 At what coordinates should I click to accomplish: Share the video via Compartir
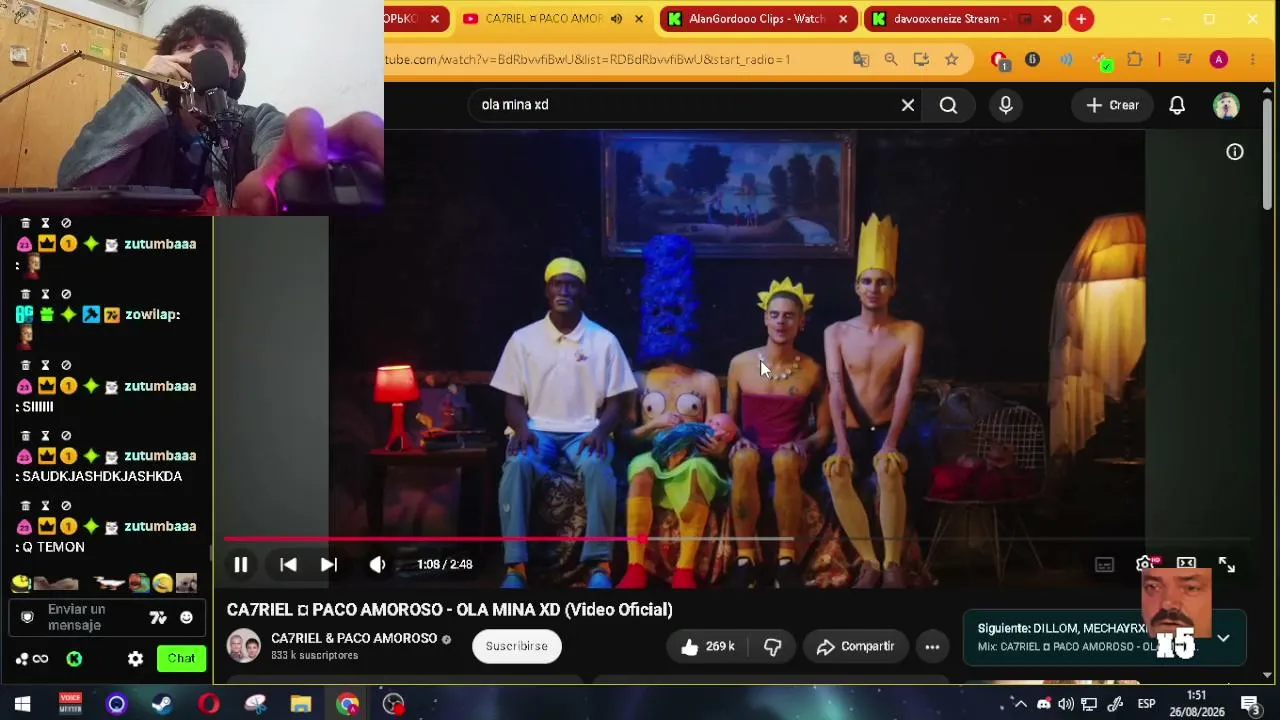click(x=856, y=647)
